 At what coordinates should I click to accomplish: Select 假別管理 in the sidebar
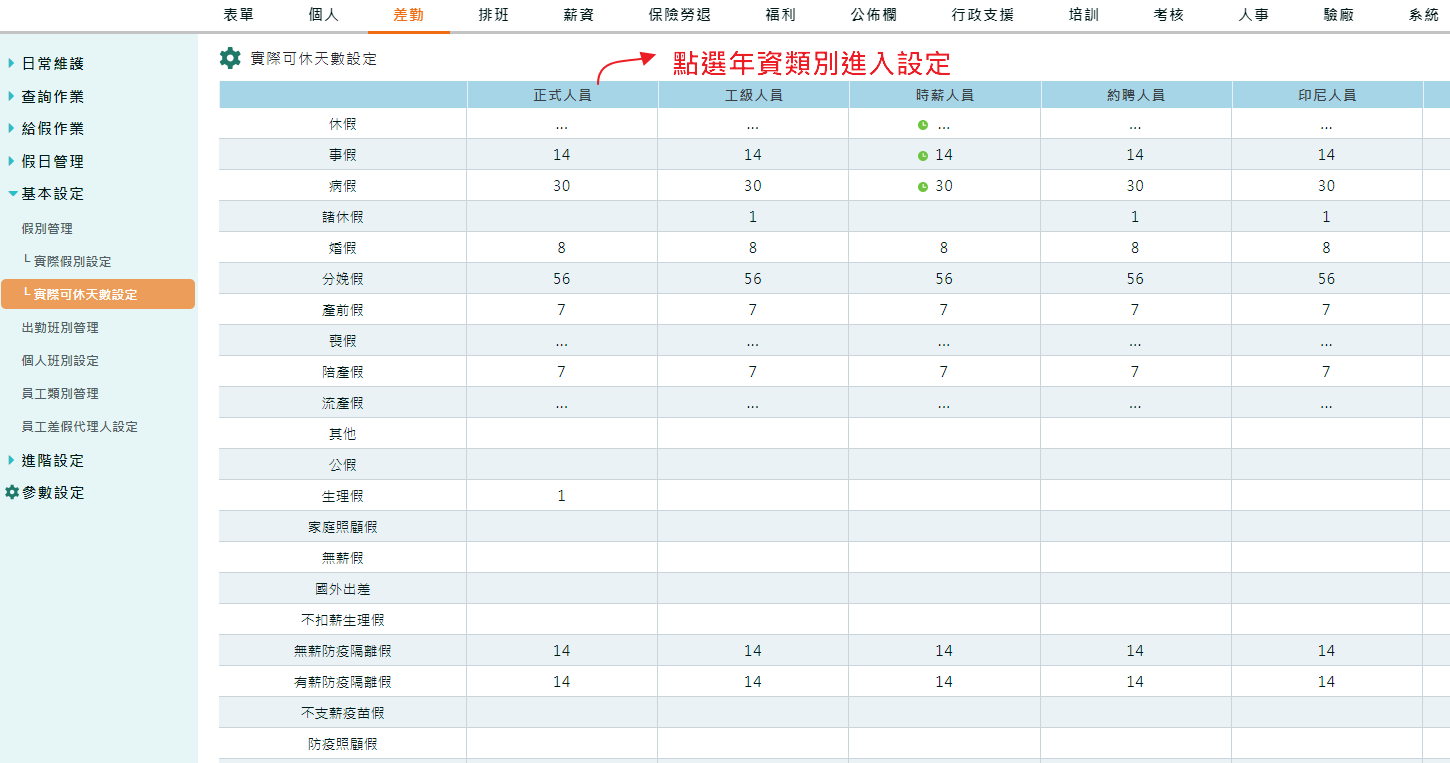click(x=48, y=228)
